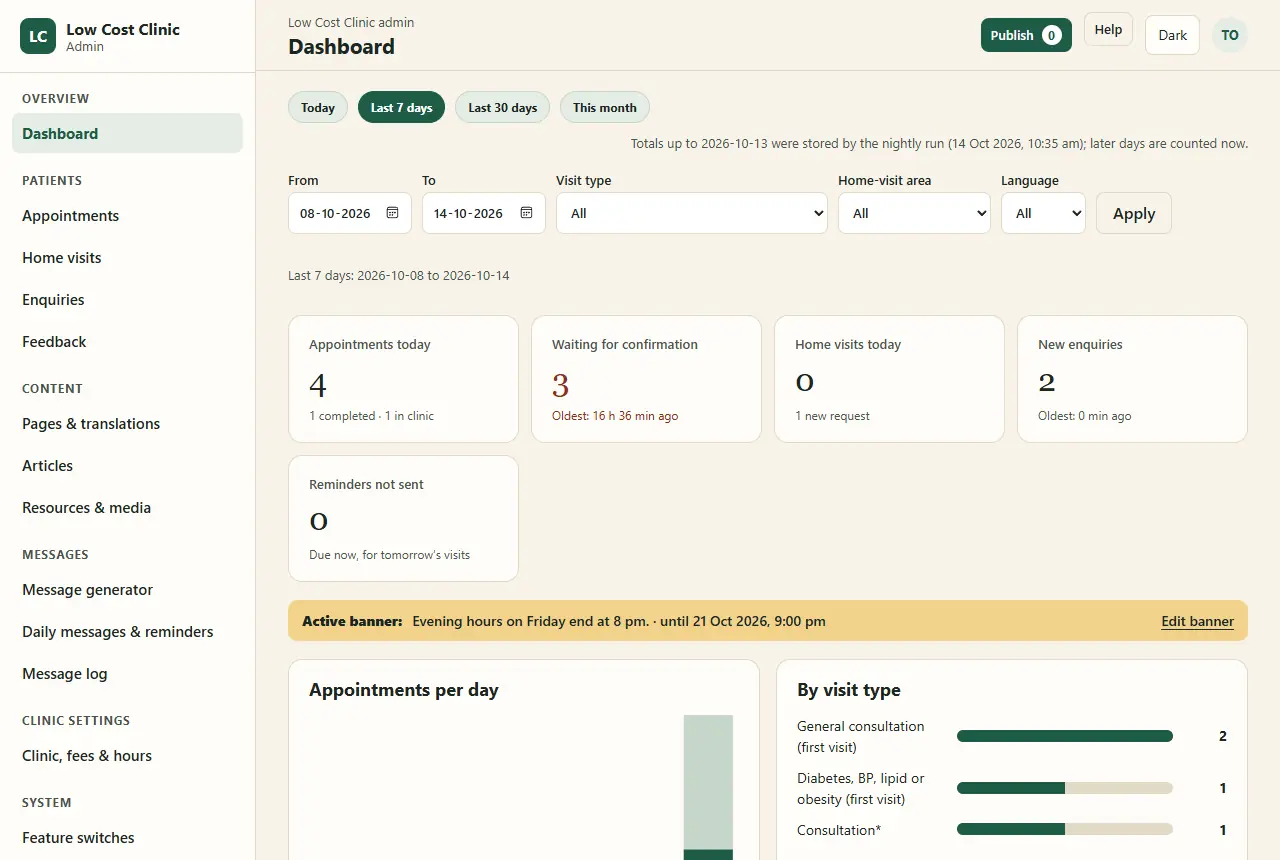Open the Visit type dropdown
Screen dimensions: 1280x860
[x=692, y=213]
